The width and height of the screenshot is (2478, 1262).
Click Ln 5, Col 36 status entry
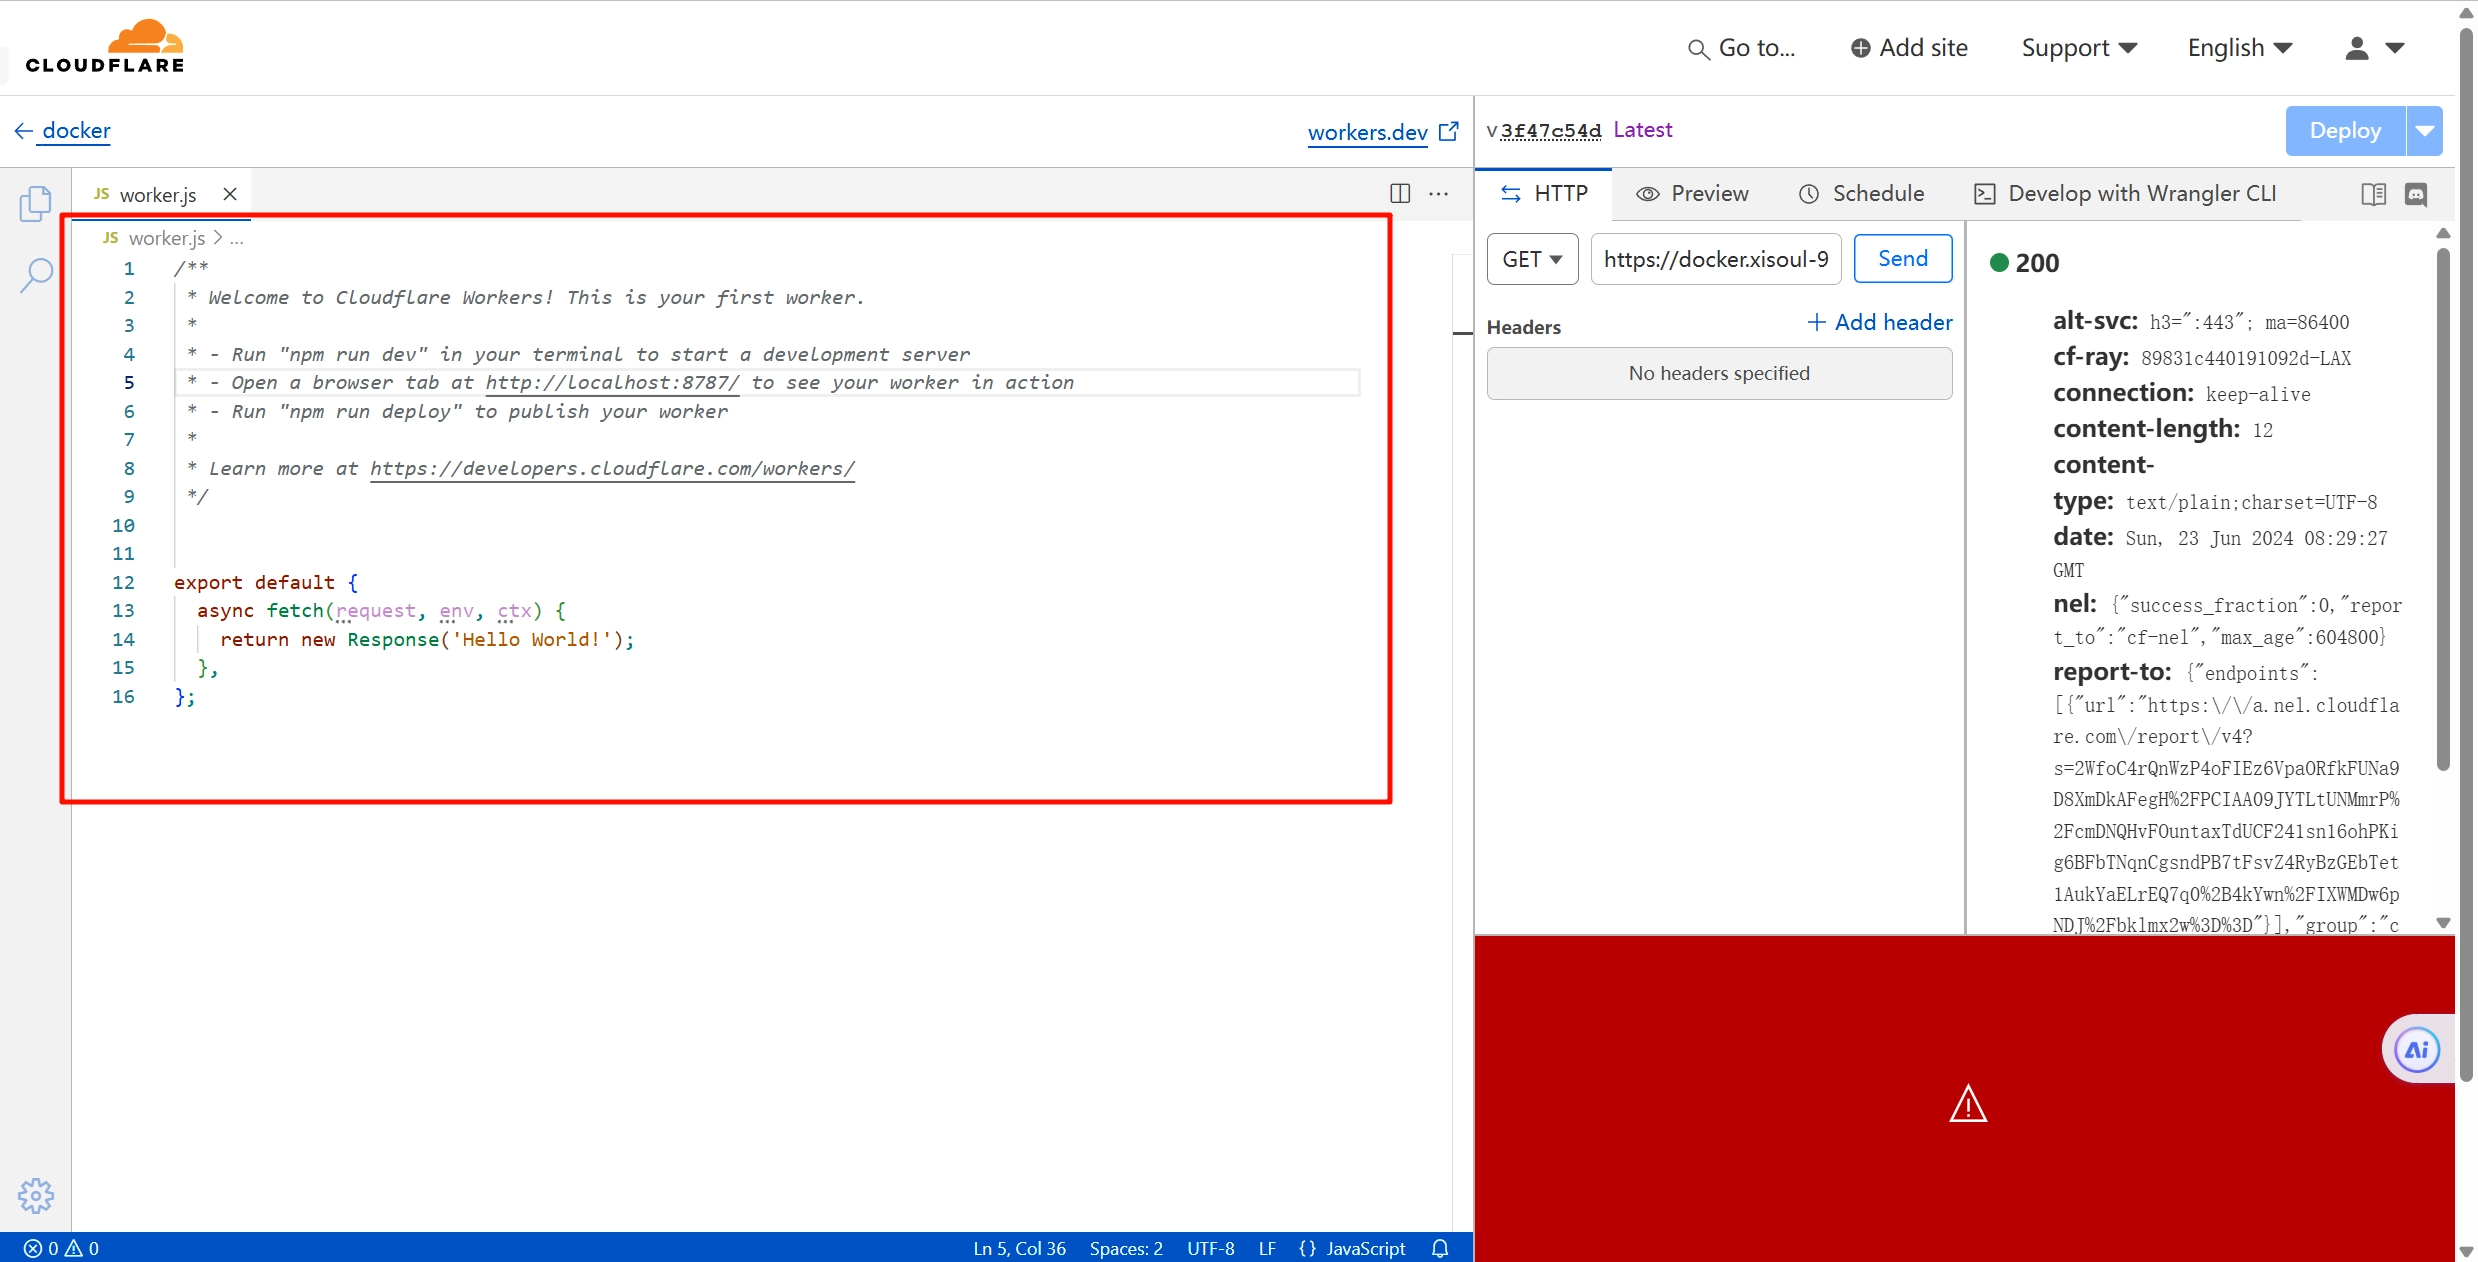[x=1020, y=1248]
